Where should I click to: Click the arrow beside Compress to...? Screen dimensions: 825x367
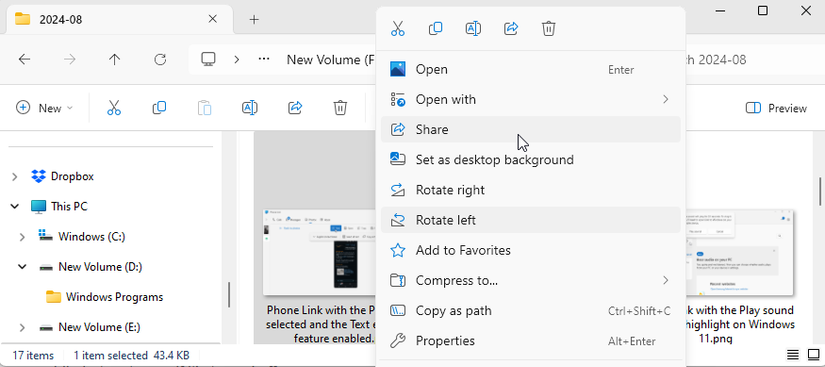[x=666, y=280]
